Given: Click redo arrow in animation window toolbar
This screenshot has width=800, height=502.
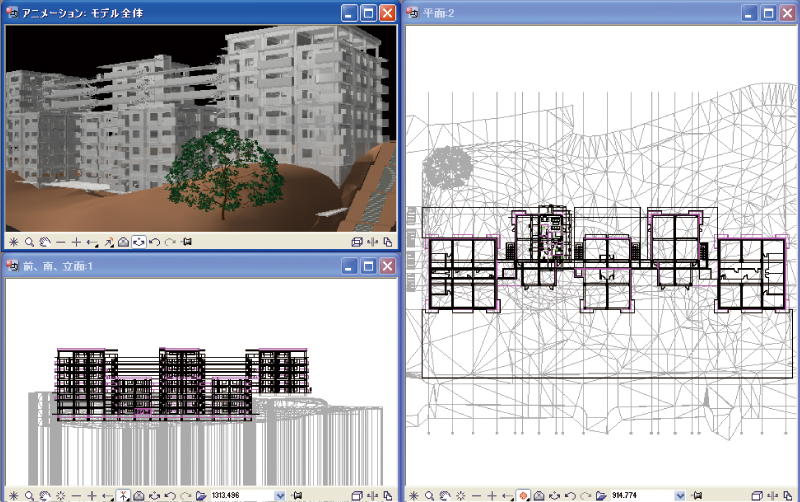Looking at the screenshot, I should coord(170,242).
